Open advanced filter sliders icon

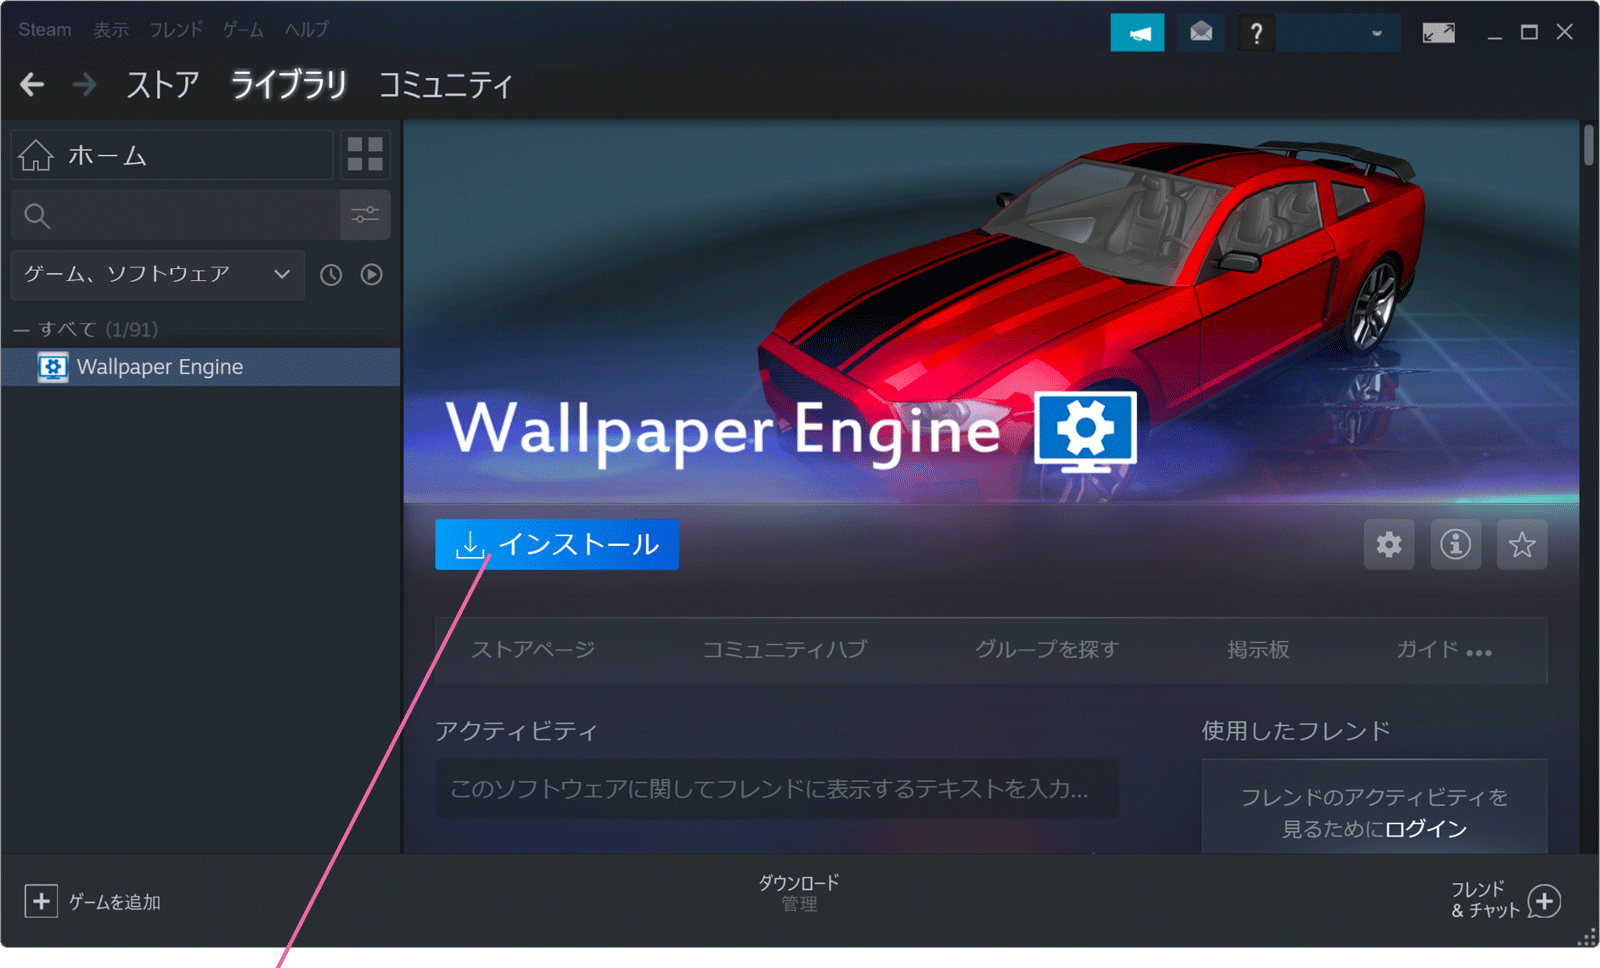[x=365, y=215]
